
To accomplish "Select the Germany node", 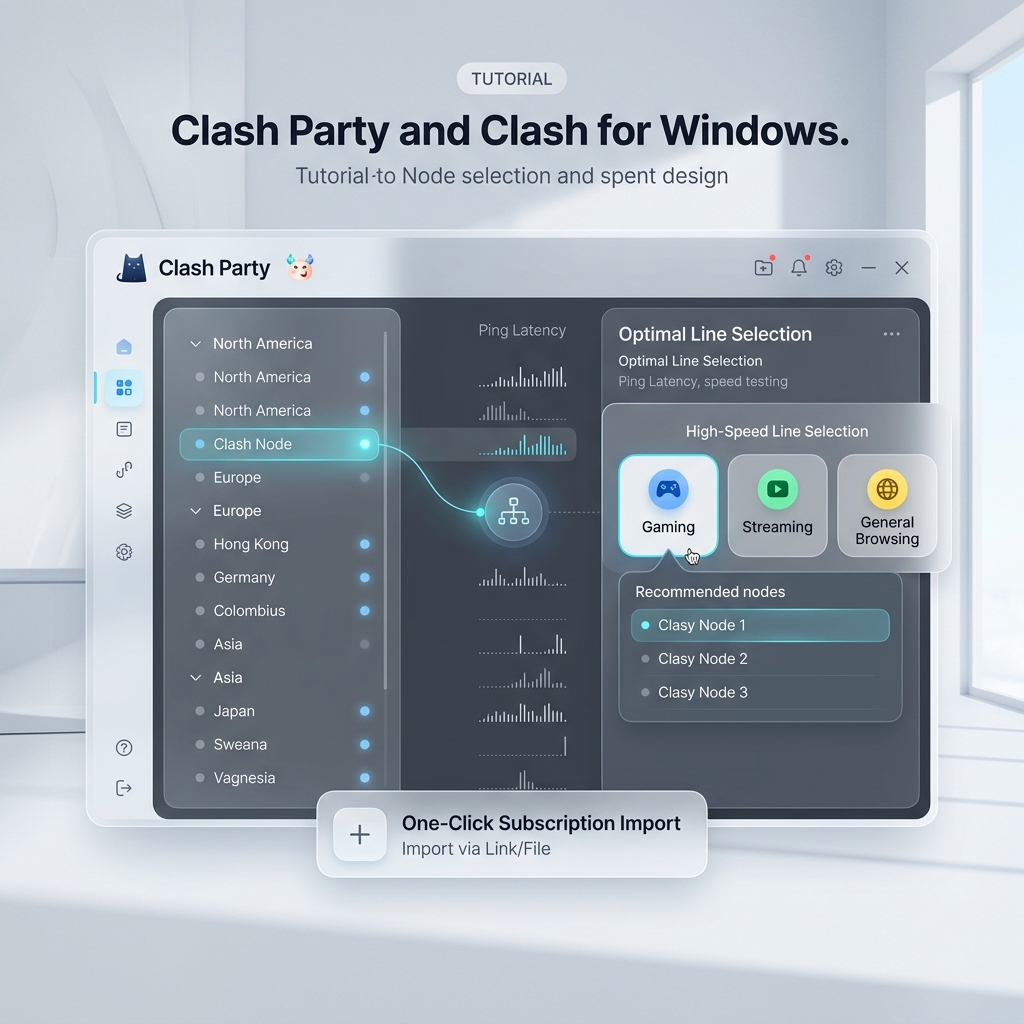I will pyautogui.click(x=280, y=577).
